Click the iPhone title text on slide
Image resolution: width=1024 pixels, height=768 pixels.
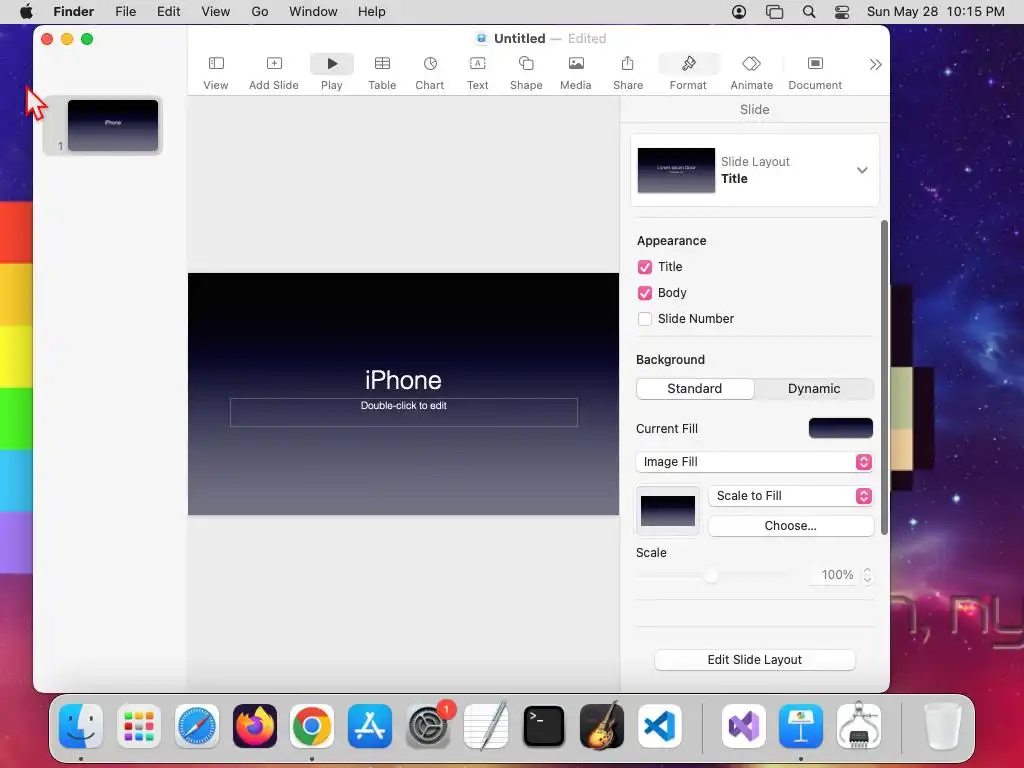[x=403, y=380]
